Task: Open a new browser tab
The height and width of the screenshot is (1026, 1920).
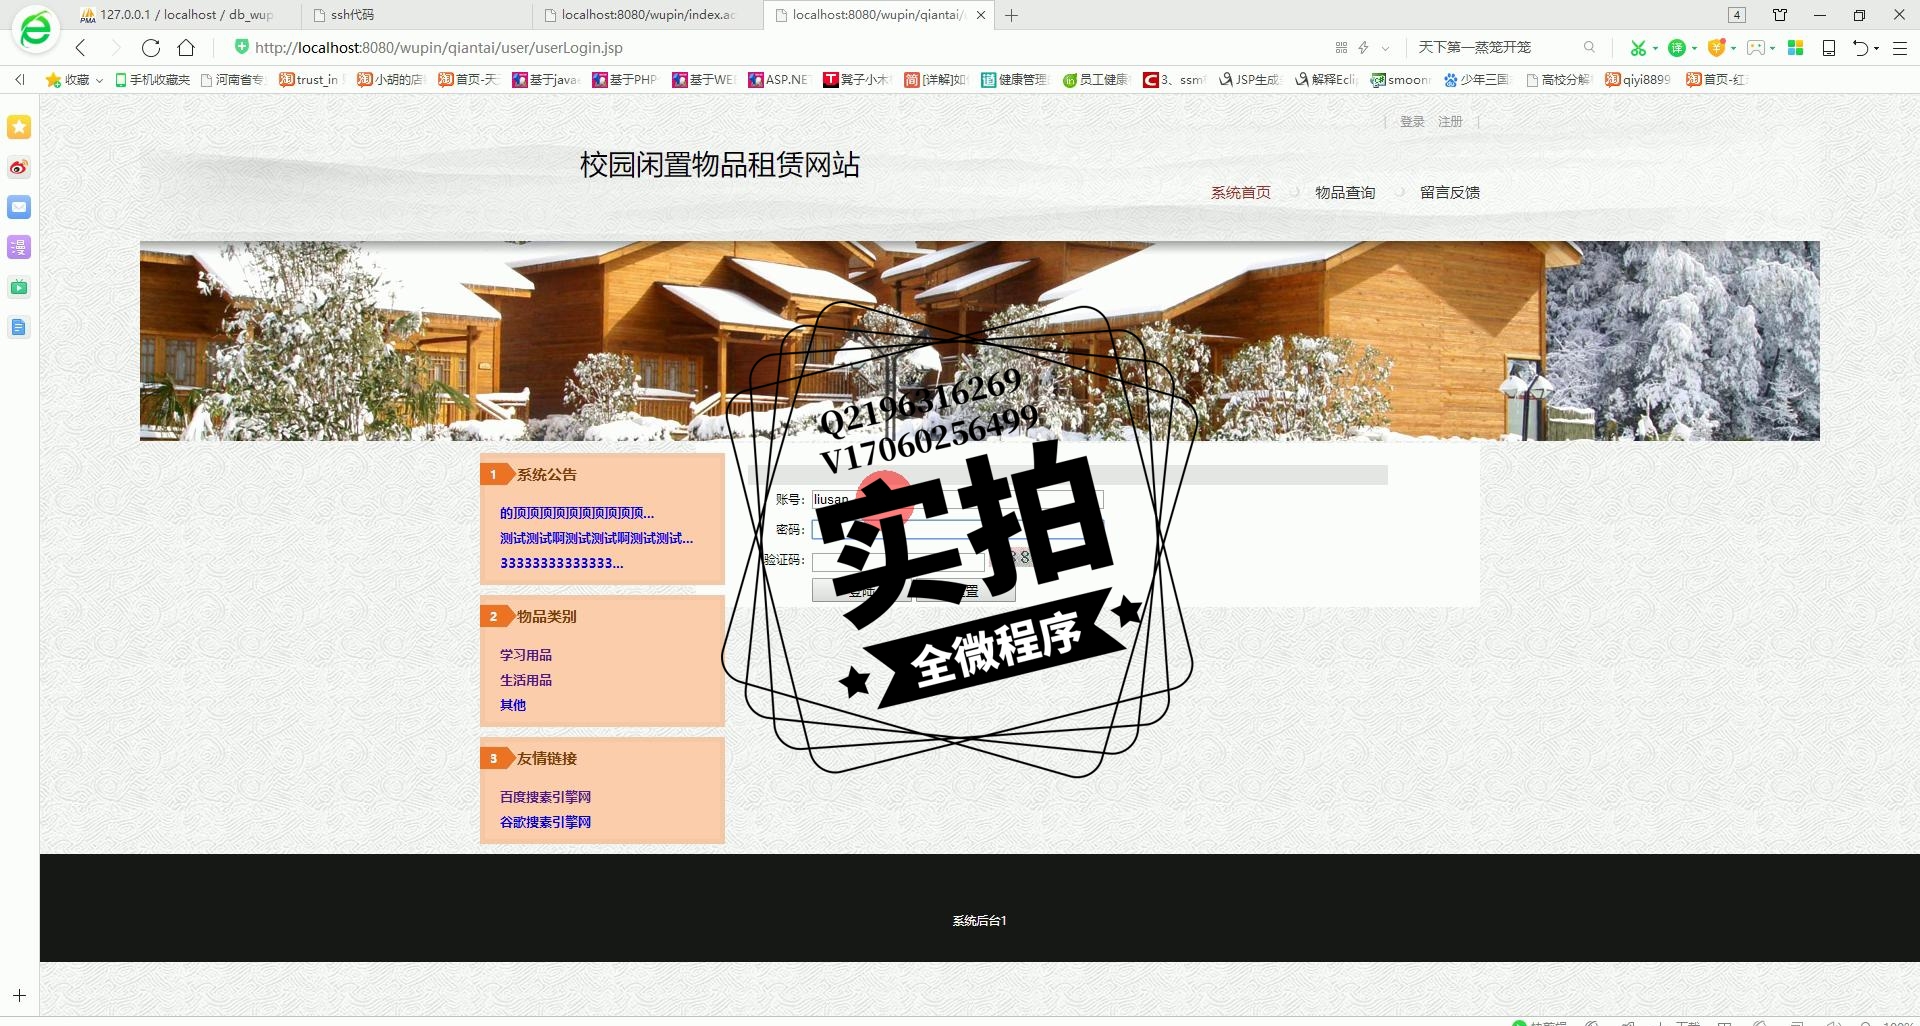Action: [1011, 15]
